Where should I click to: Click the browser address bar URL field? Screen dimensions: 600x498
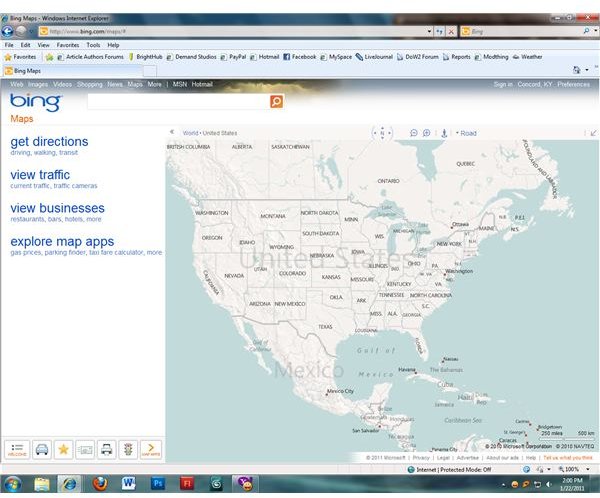pos(233,32)
